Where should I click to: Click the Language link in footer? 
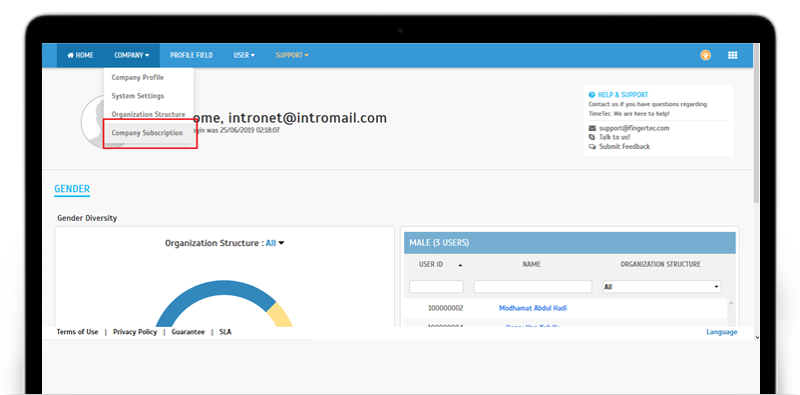point(721,332)
